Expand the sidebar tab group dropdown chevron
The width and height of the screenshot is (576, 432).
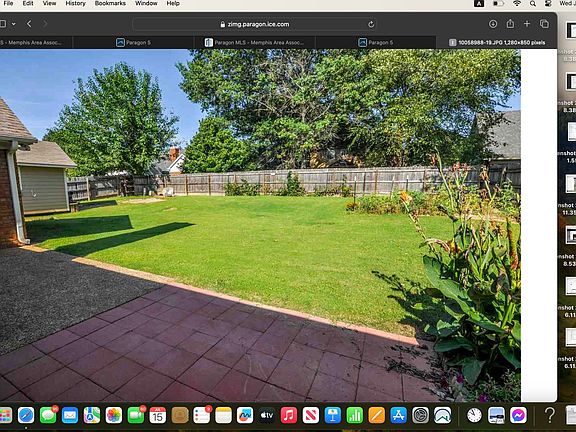(x=14, y=24)
